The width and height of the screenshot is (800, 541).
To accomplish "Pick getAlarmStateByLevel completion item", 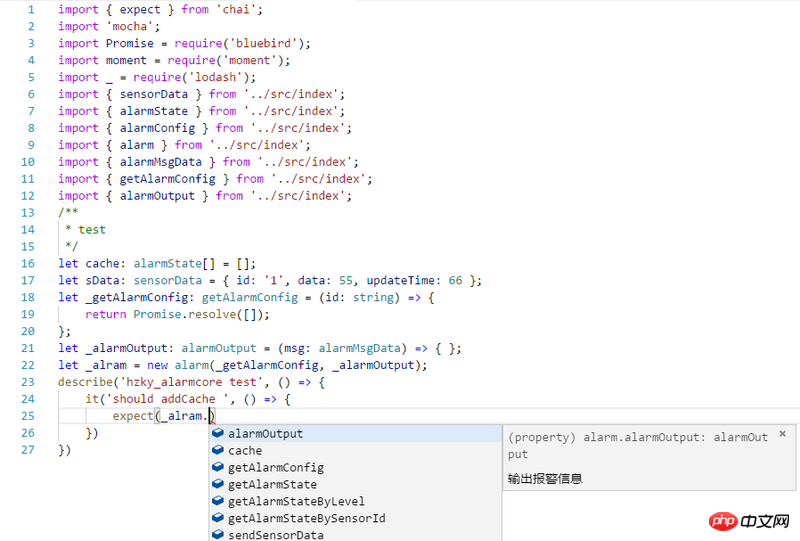I will click(x=356, y=501).
